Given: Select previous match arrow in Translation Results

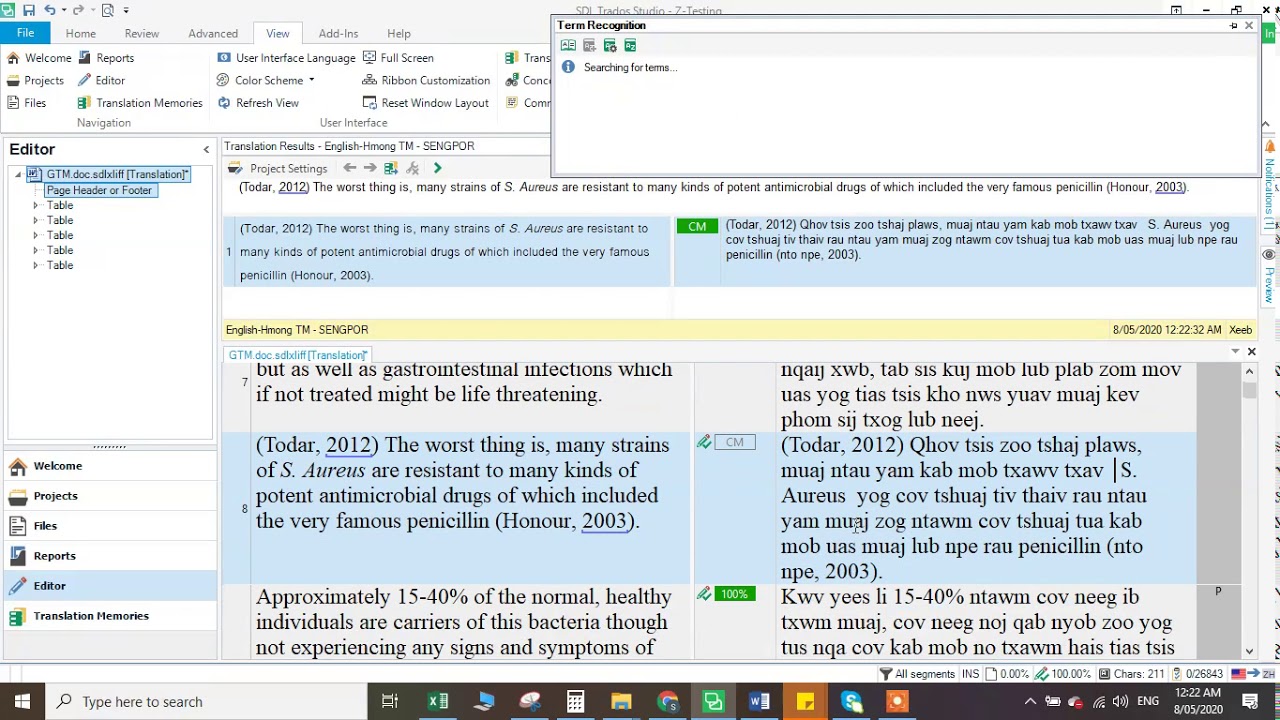Looking at the screenshot, I should coord(349,168).
